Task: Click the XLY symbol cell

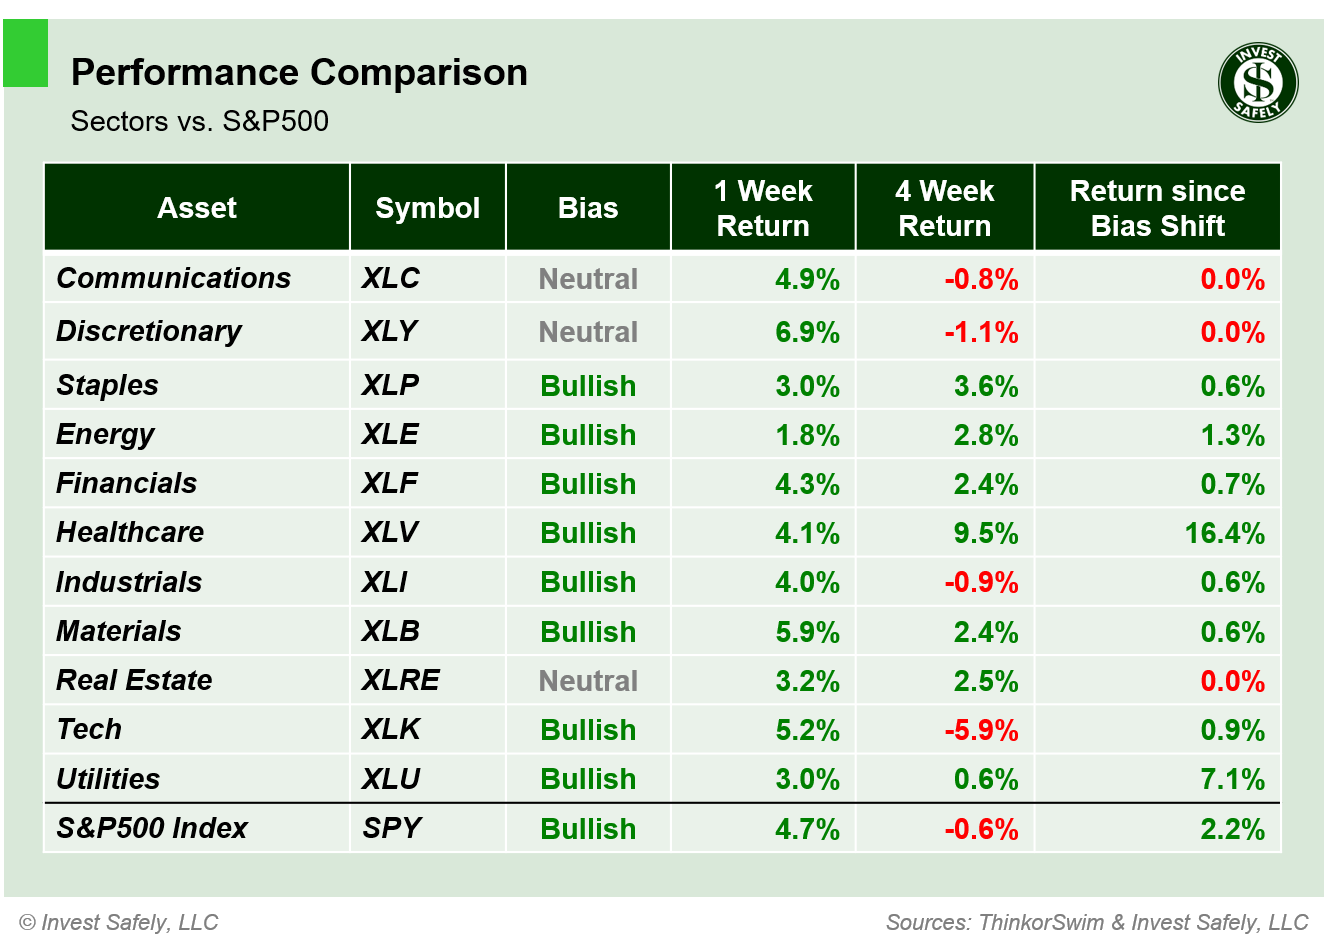Action: click(x=389, y=331)
